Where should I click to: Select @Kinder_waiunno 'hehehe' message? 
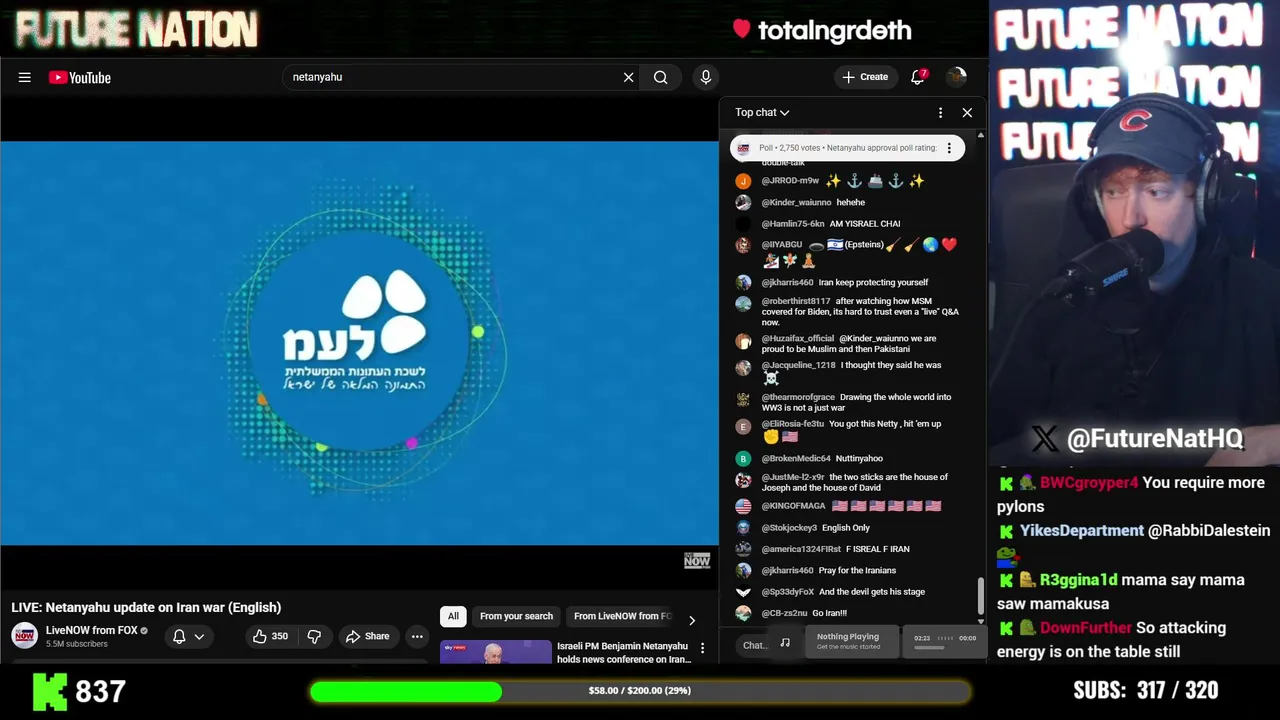(x=850, y=203)
